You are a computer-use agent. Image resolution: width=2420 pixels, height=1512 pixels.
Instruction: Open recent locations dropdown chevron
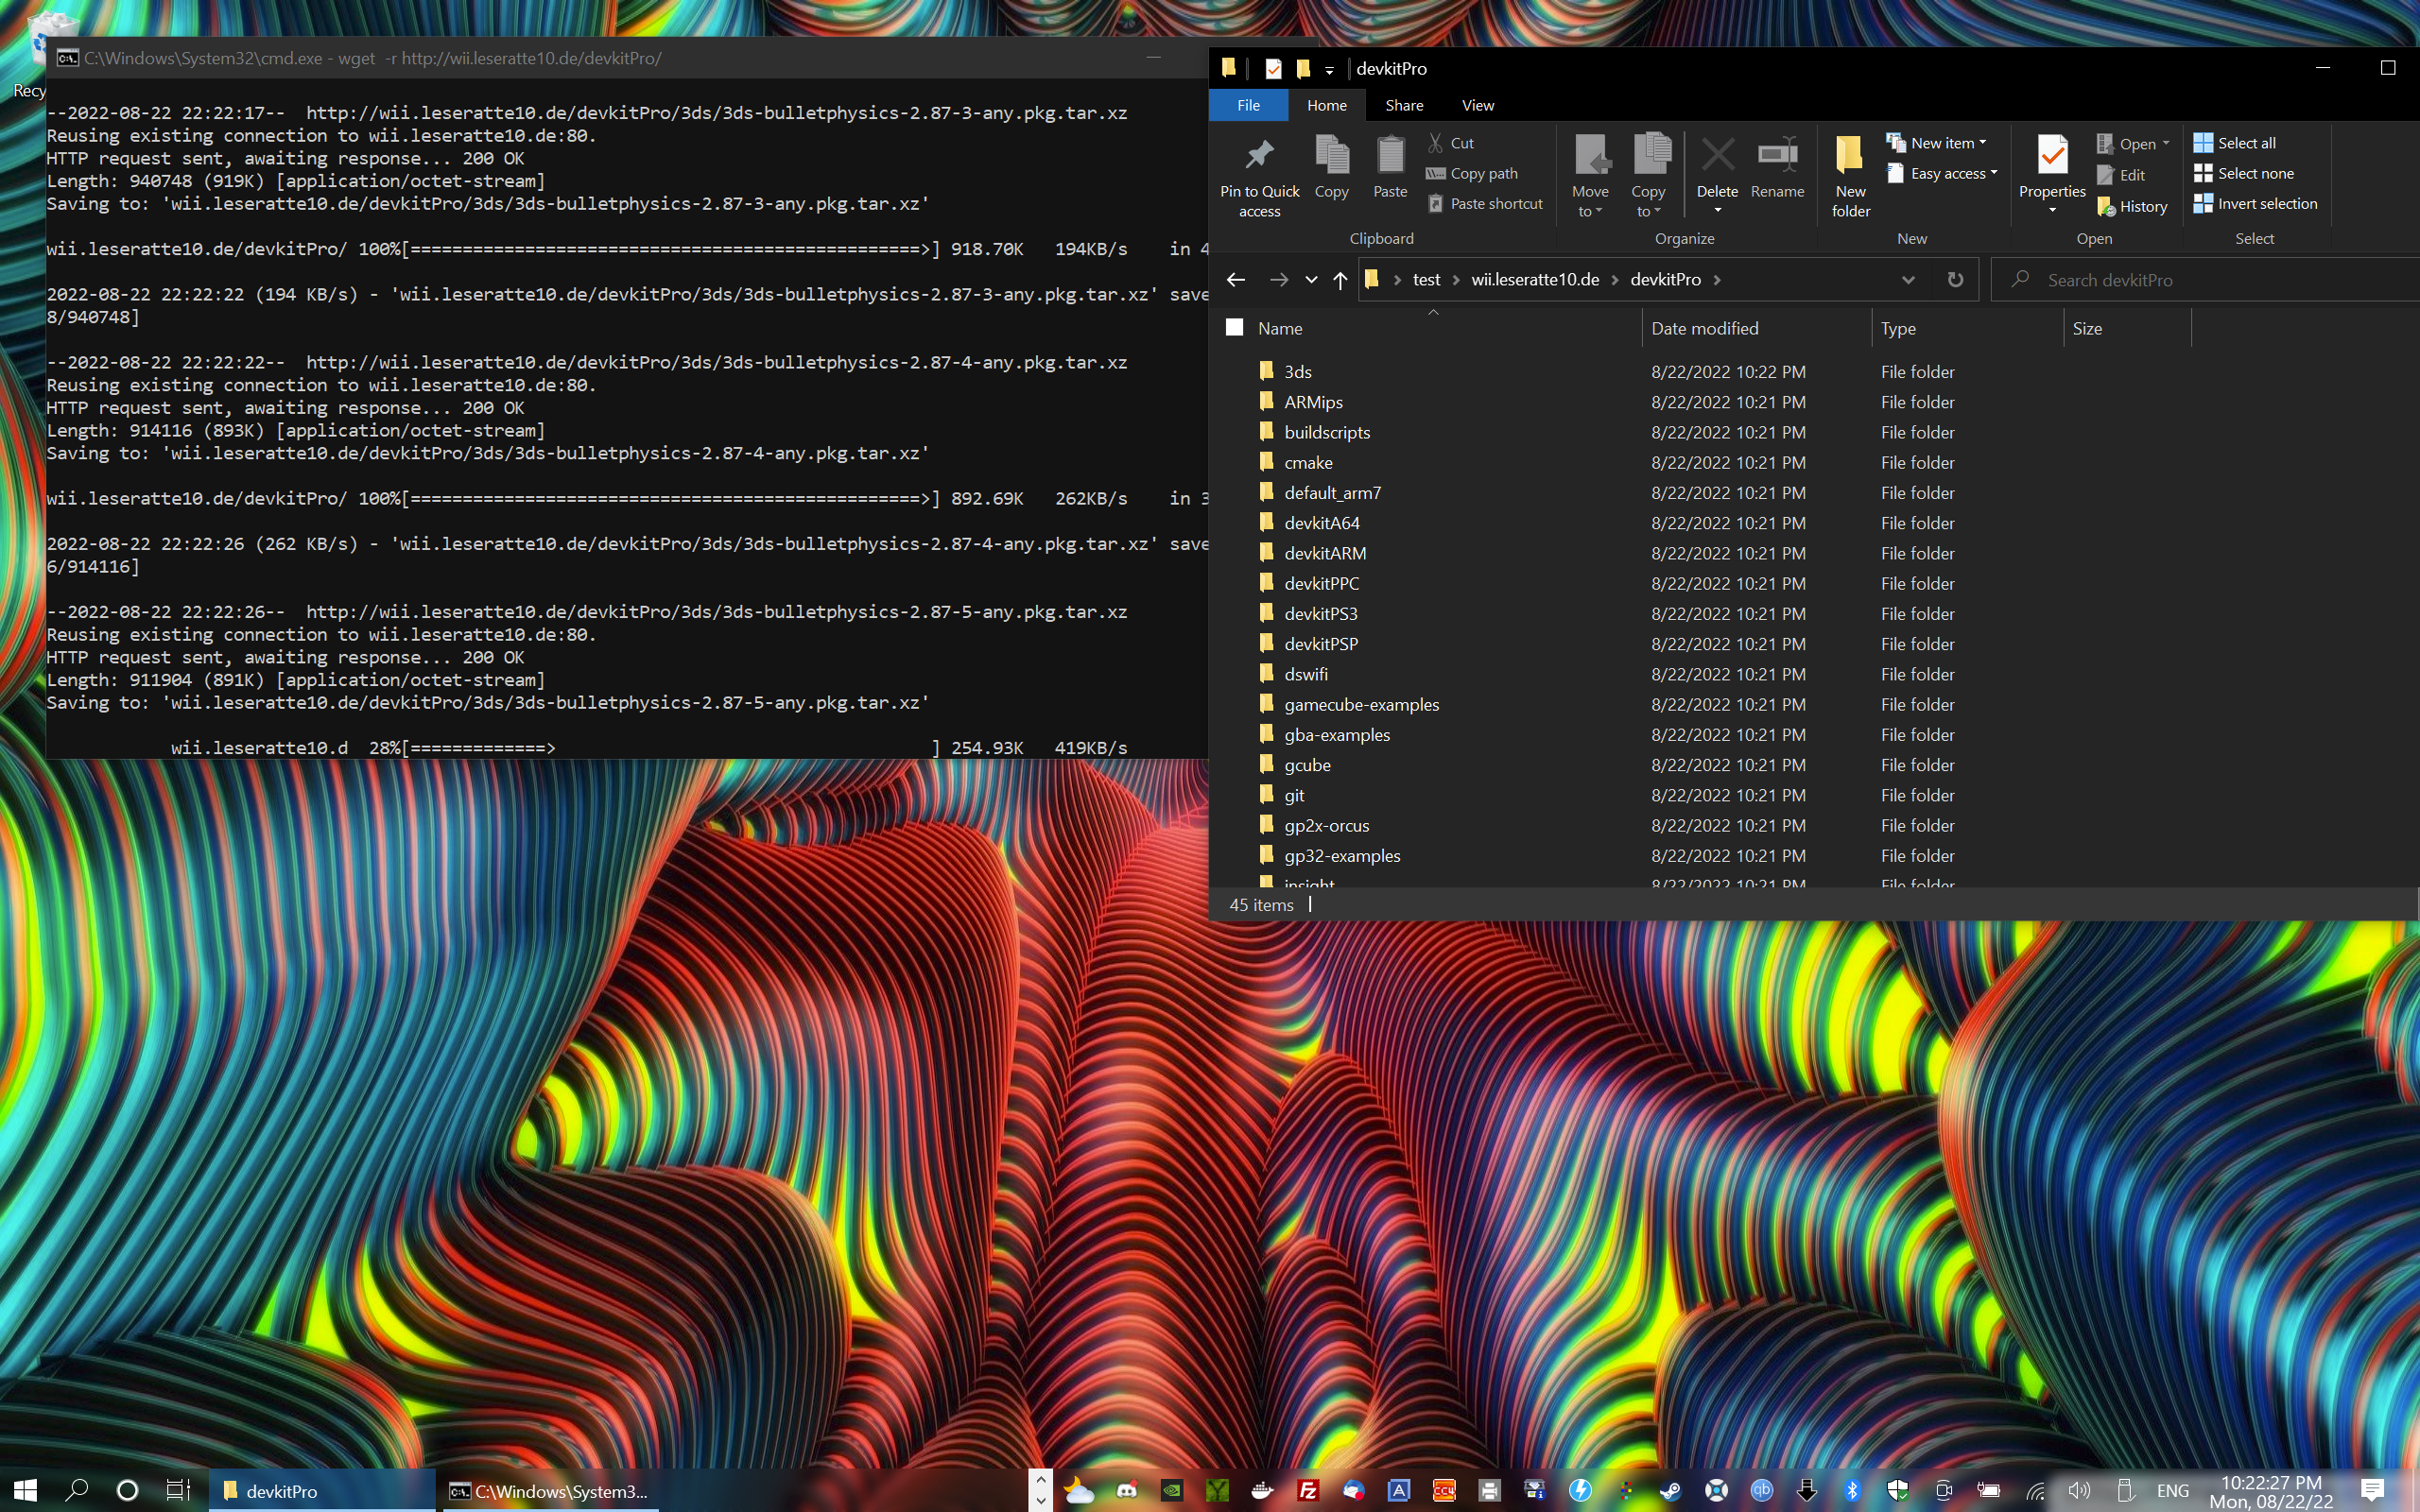click(1311, 280)
